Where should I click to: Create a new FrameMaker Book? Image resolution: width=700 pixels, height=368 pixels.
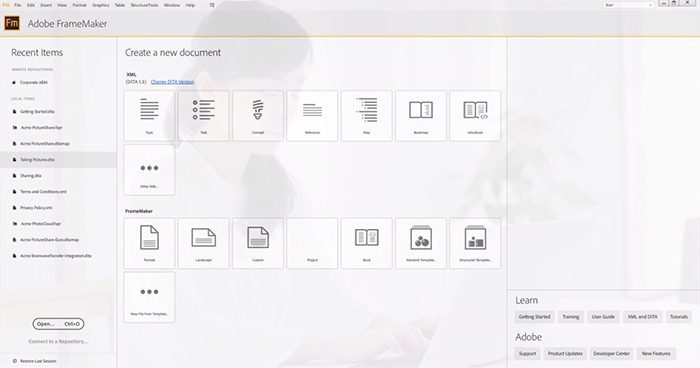pyautogui.click(x=367, y=243)
